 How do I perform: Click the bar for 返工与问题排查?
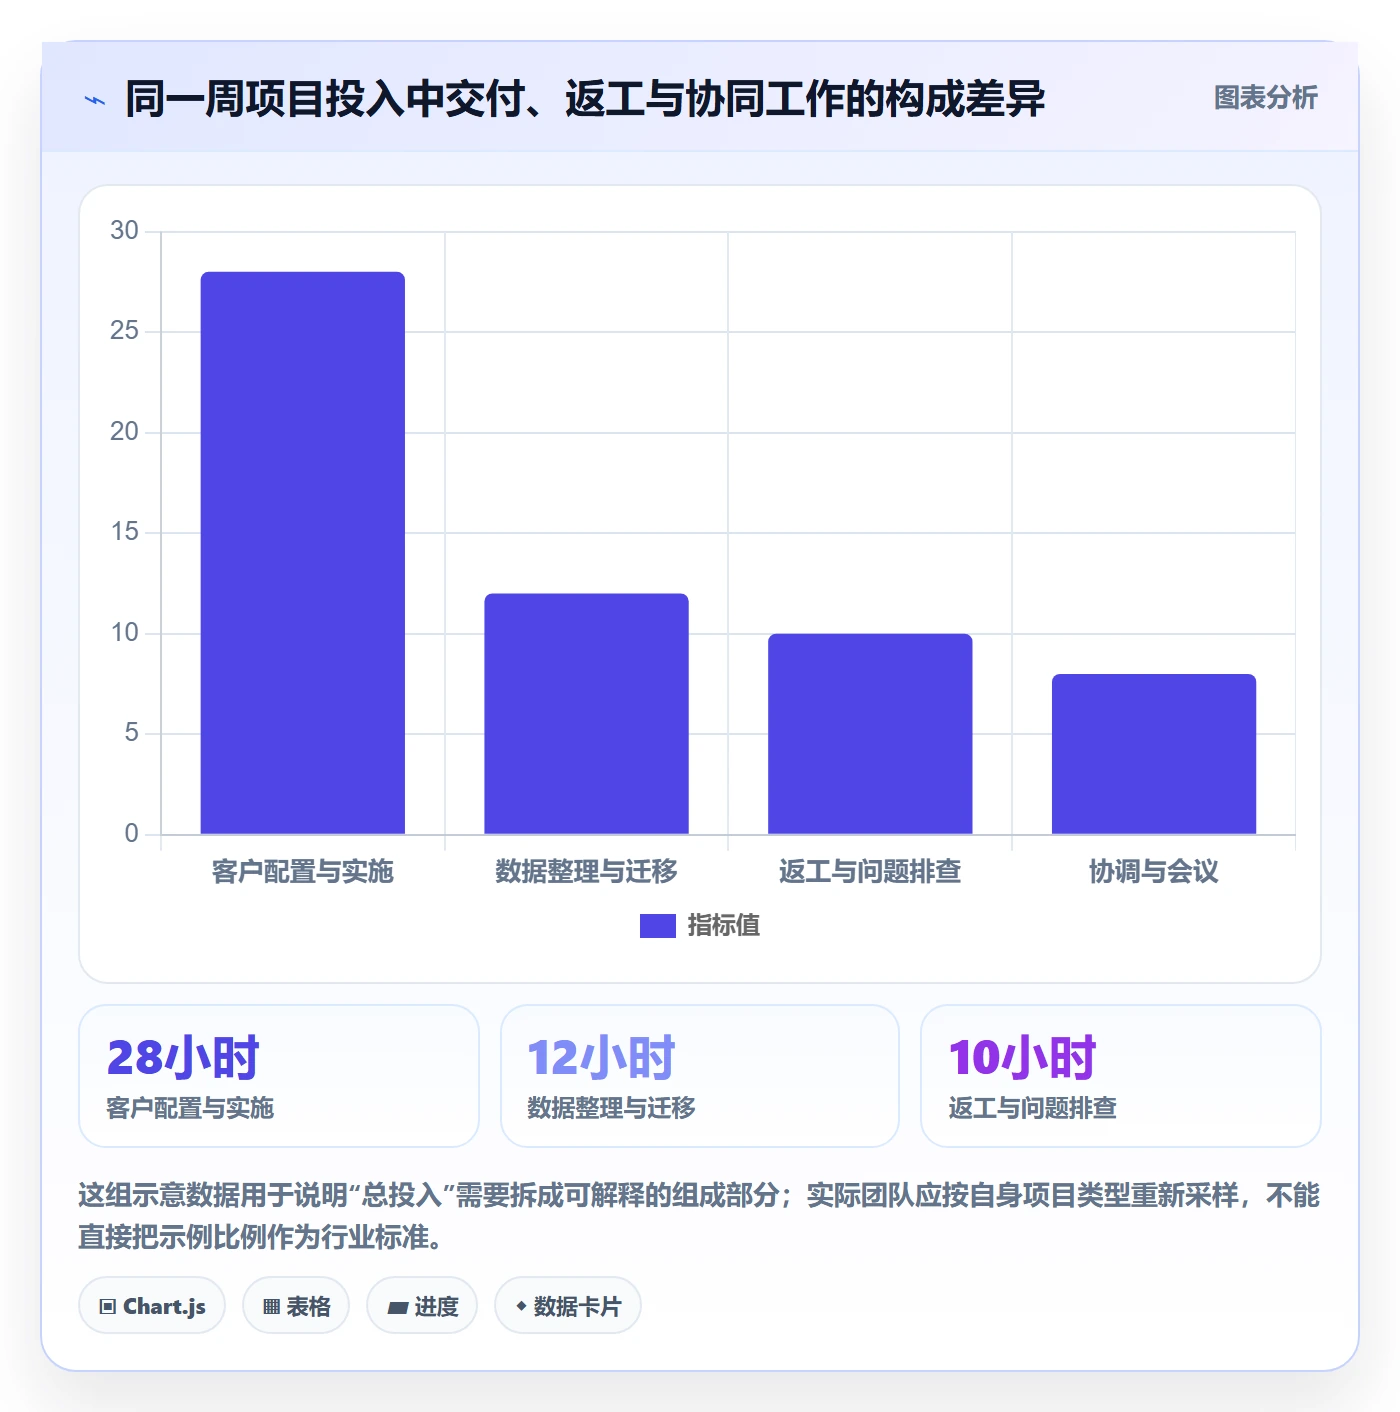pos(870,734)
